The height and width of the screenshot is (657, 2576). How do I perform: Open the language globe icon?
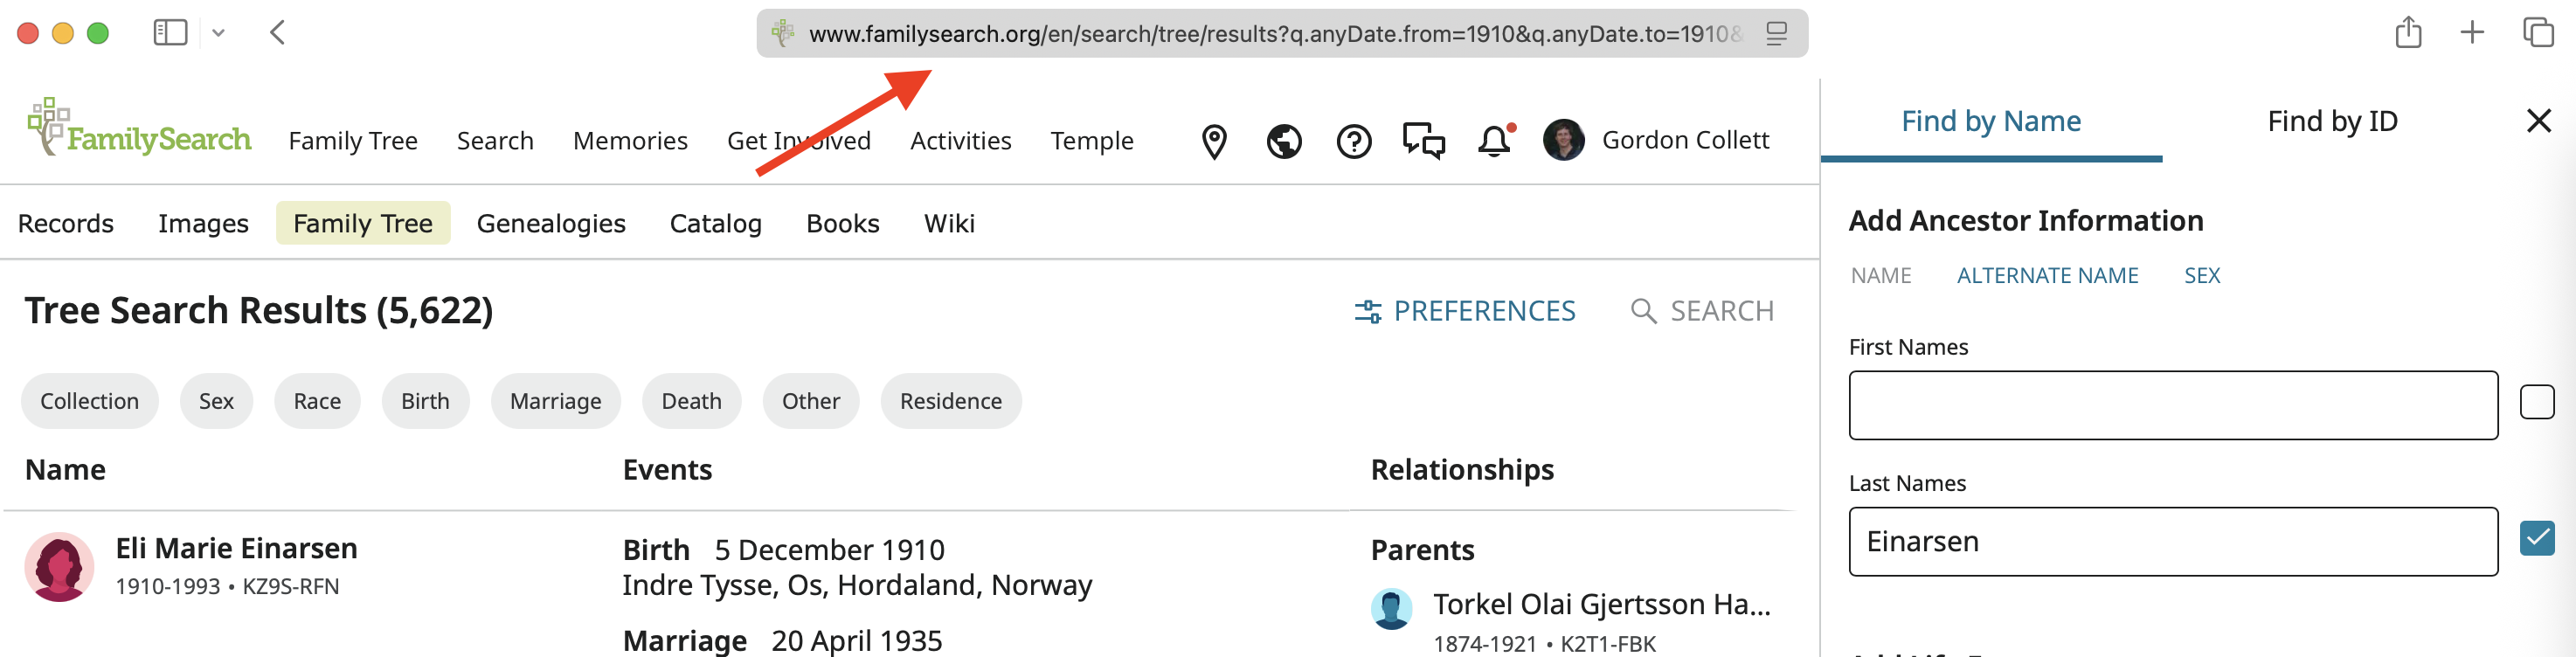pos(1284,140)
